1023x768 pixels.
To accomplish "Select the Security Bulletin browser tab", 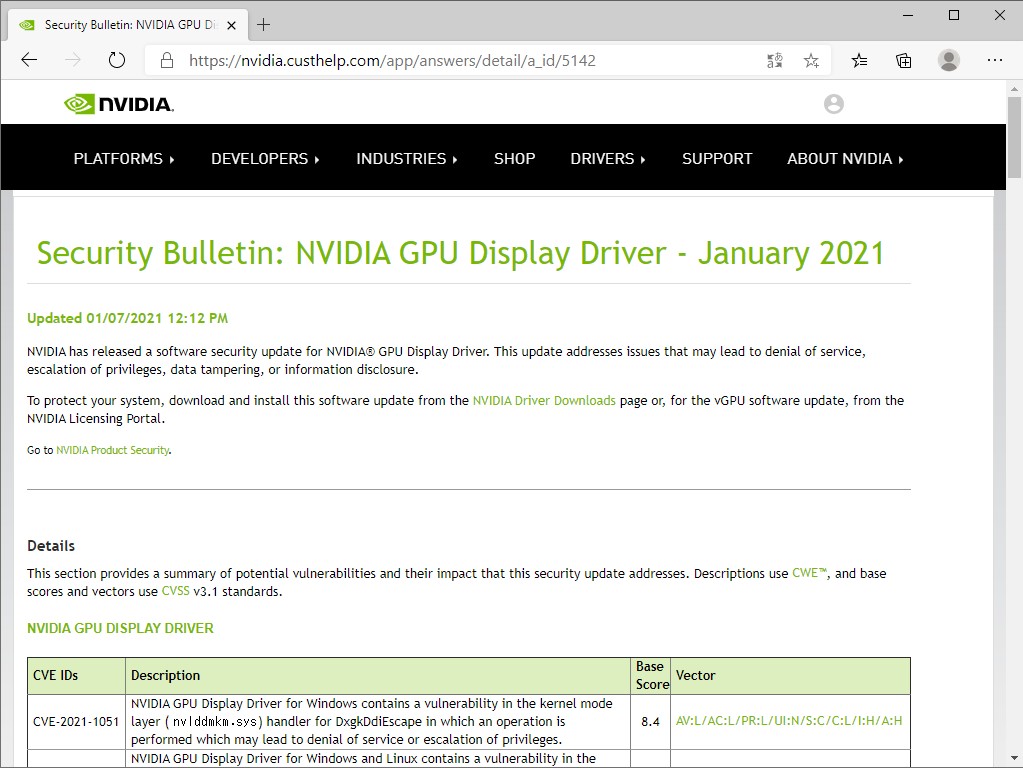I will [x=127, y=25].
